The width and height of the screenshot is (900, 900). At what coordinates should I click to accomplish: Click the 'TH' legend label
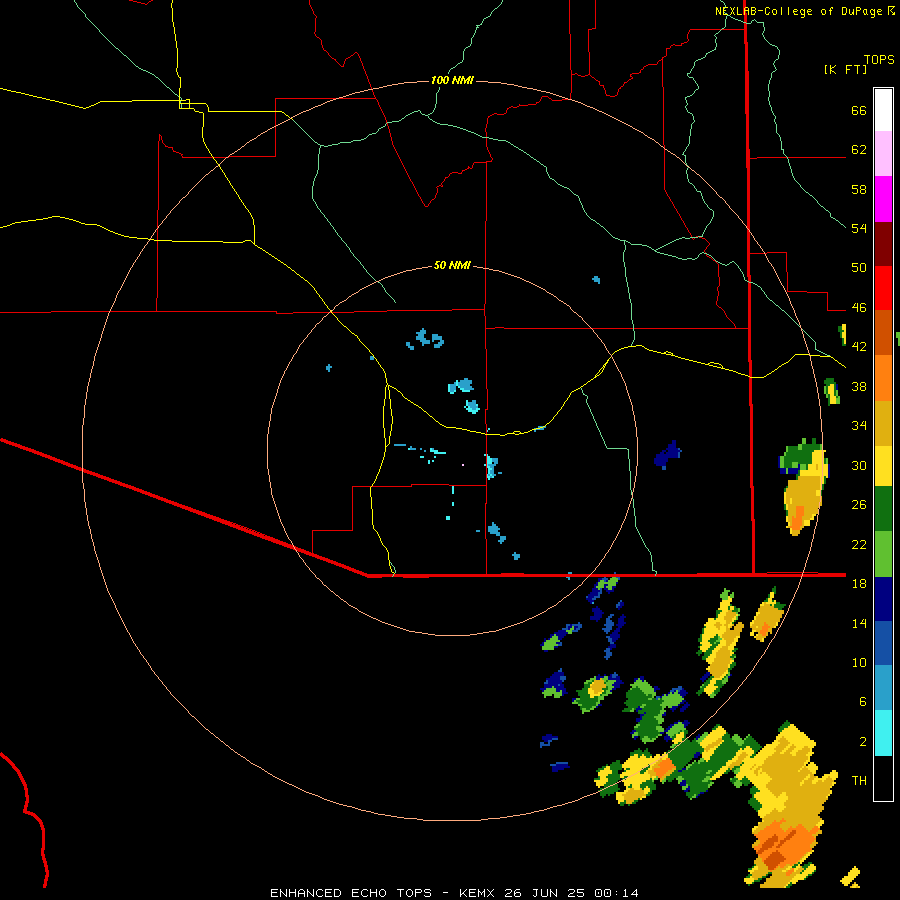pyautogui.click(x=859, y=781)
